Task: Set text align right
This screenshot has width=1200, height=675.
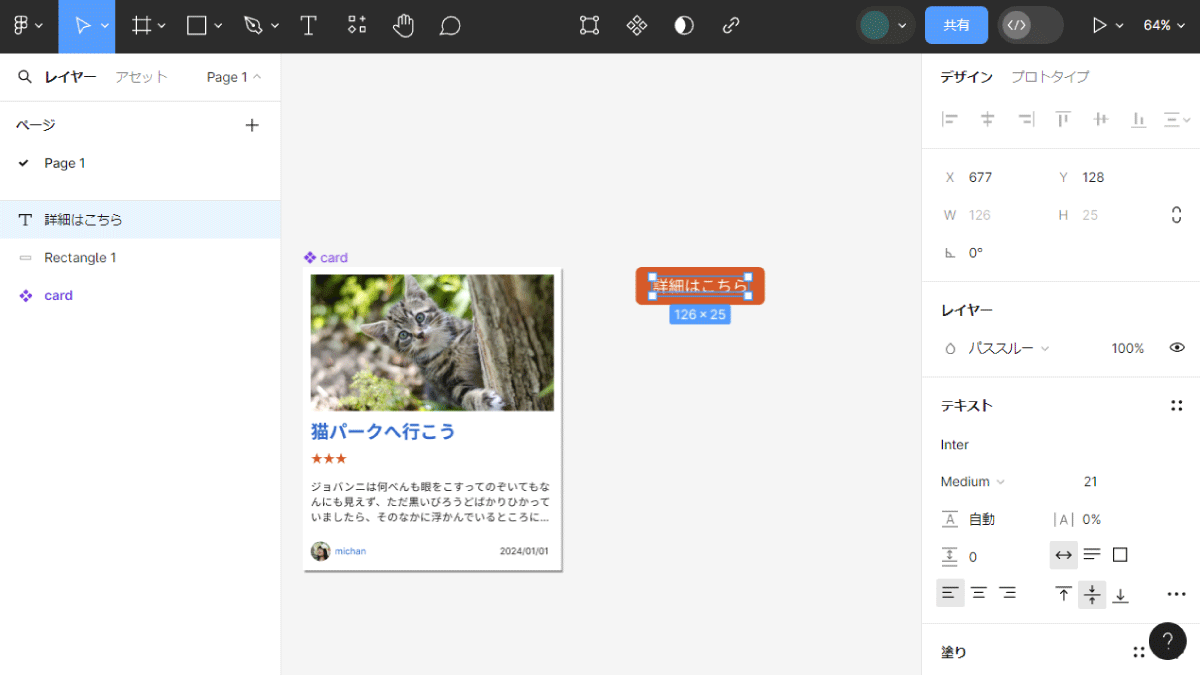Action: [1008, 593]
